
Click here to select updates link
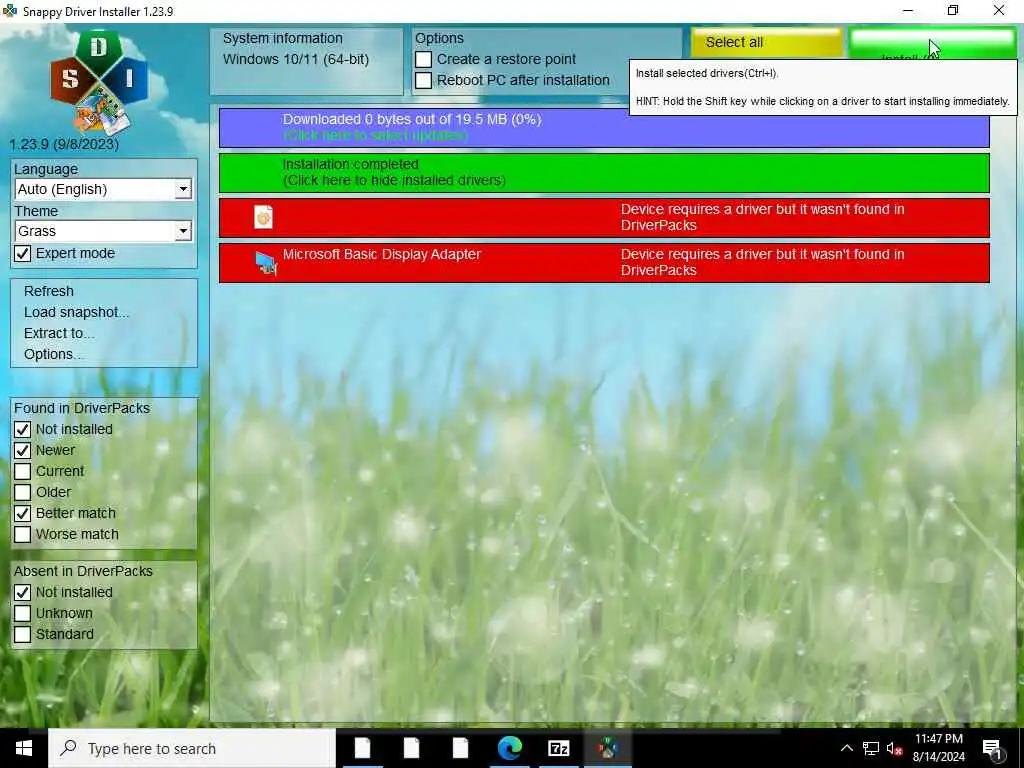point(376,135)
